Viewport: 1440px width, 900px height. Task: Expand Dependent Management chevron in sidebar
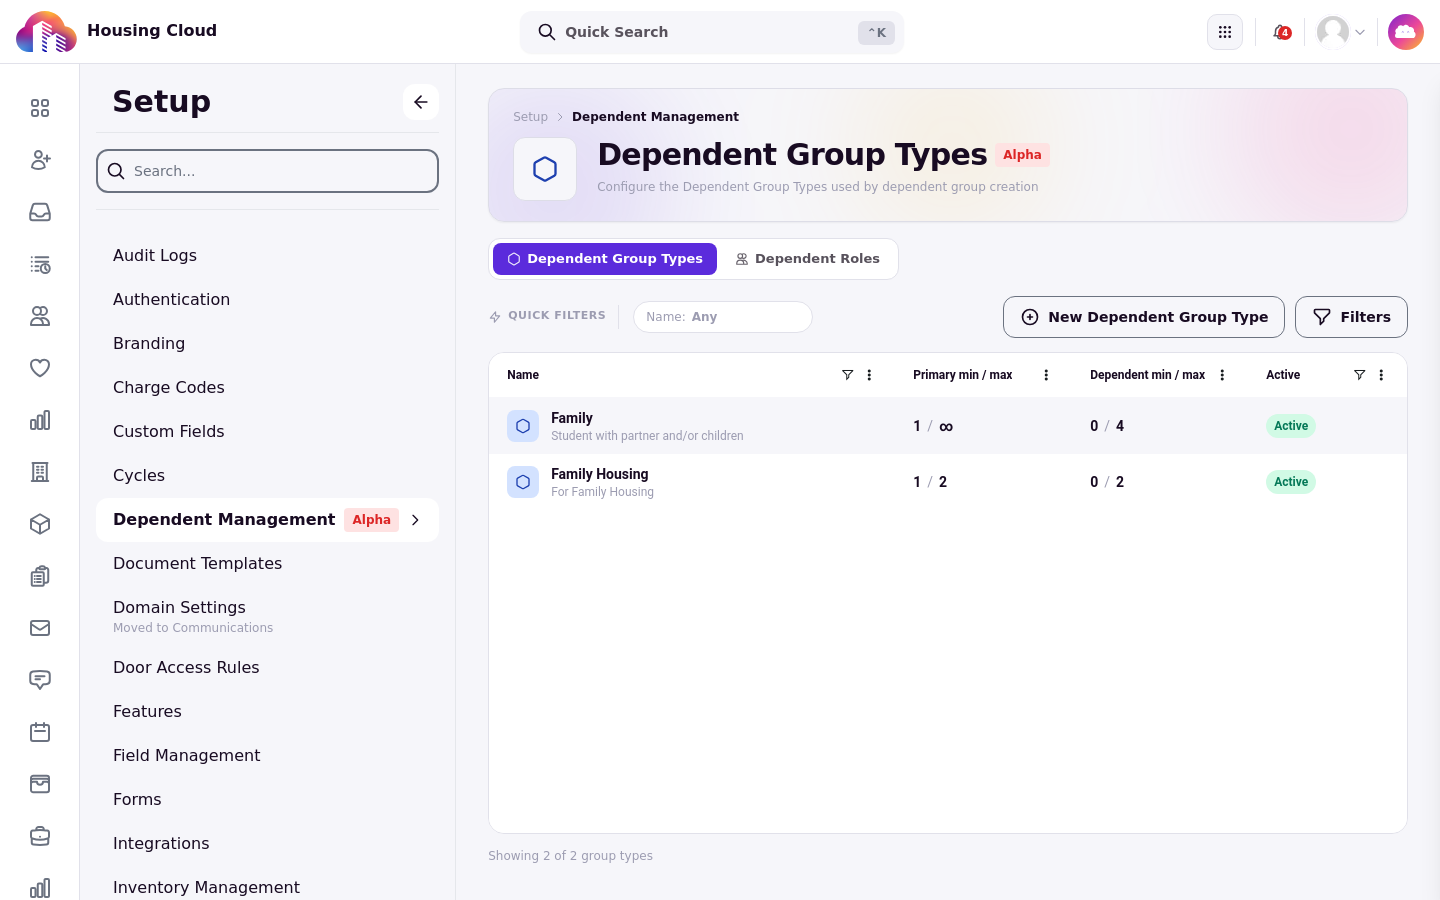click(x=415, y=520)
